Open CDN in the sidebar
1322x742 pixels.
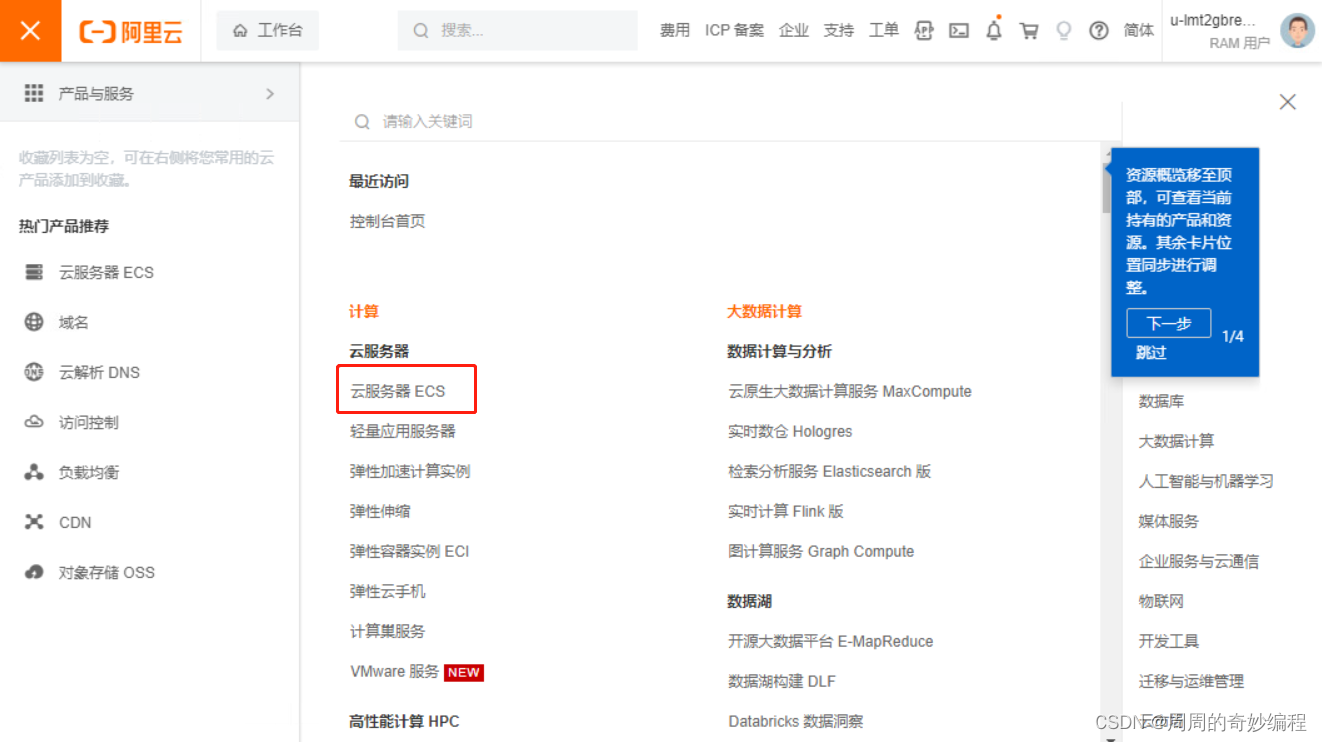(x=75, y=522)
